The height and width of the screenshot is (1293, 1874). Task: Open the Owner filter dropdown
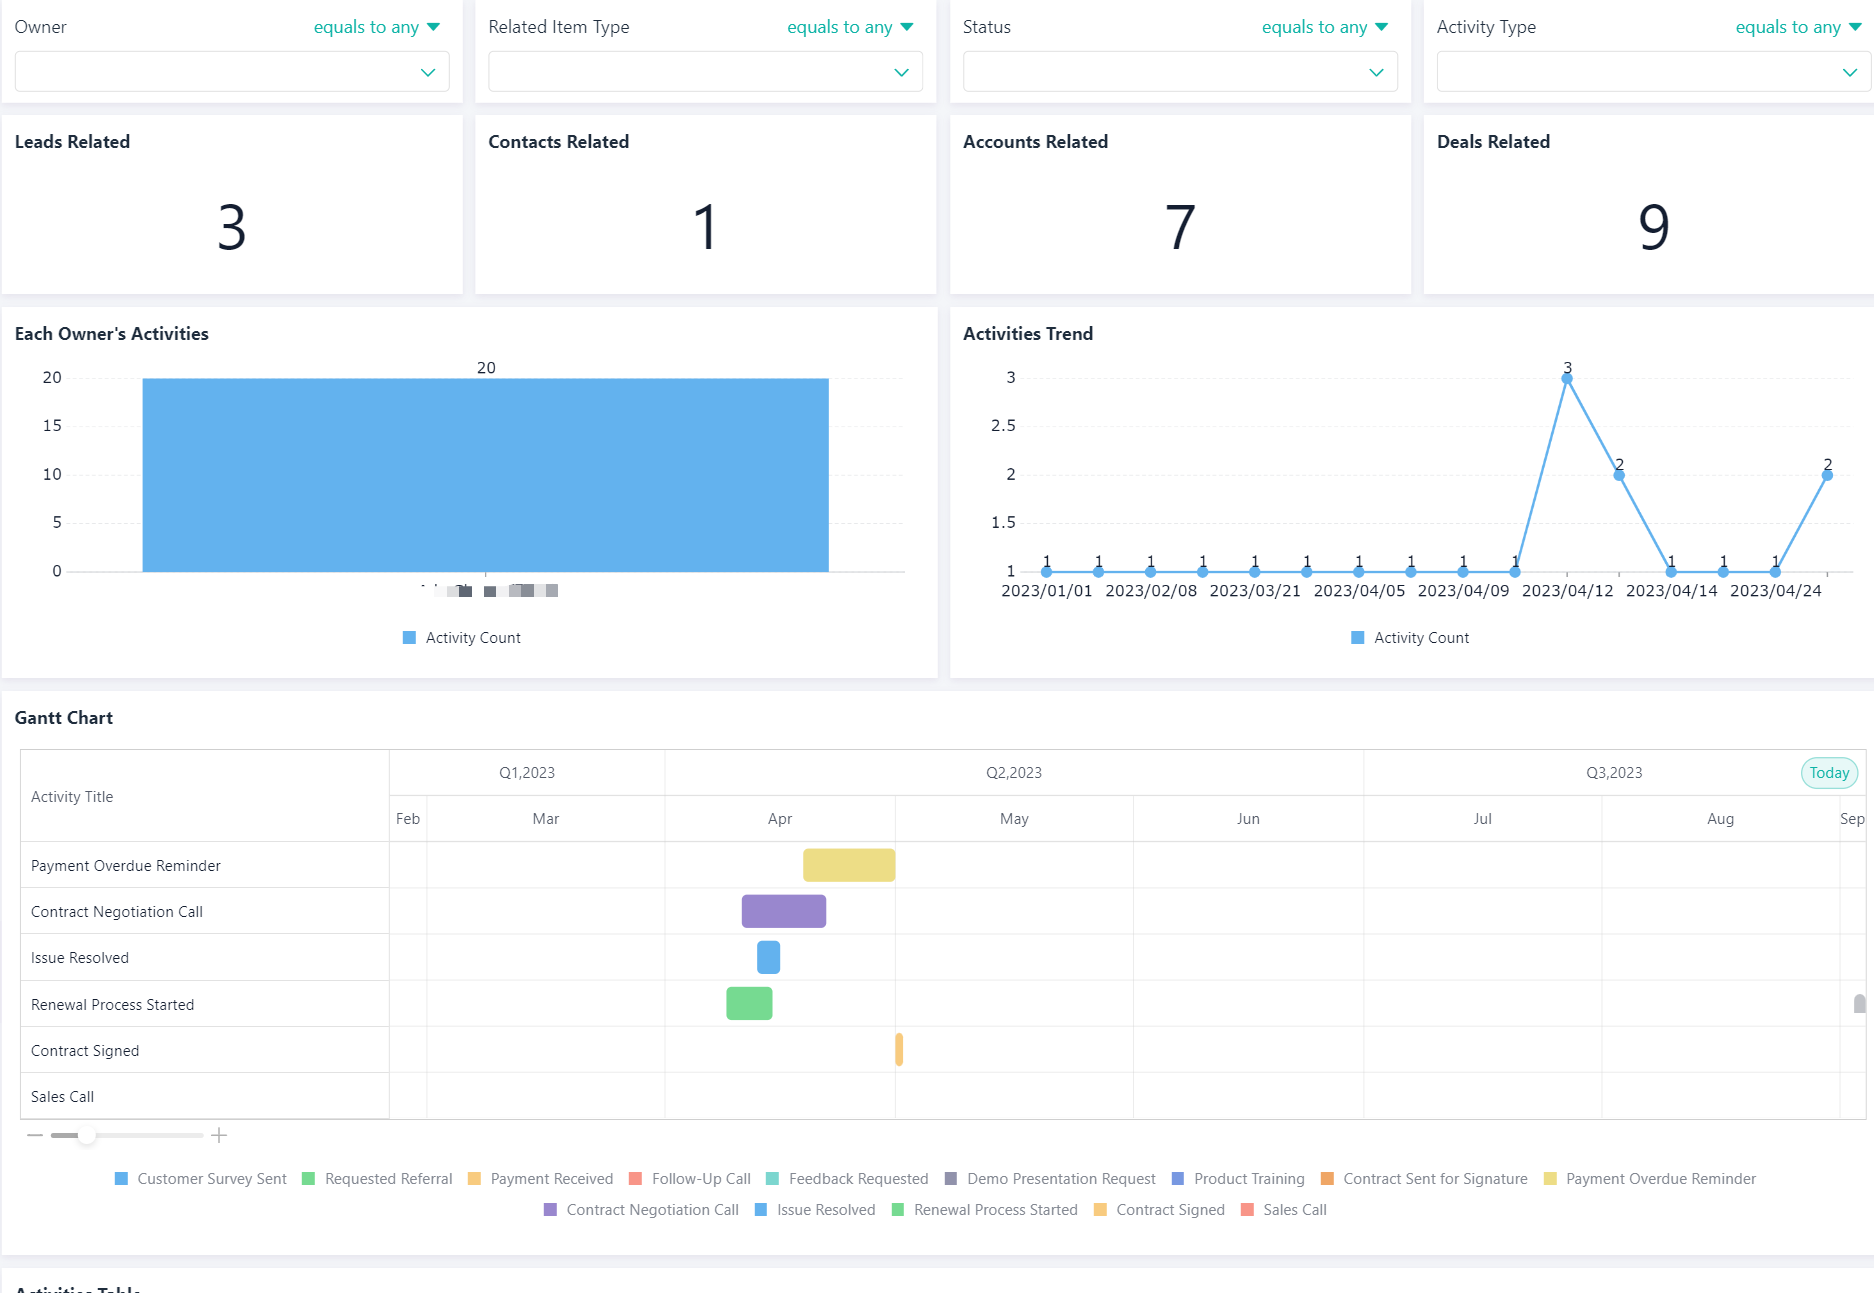232,72
